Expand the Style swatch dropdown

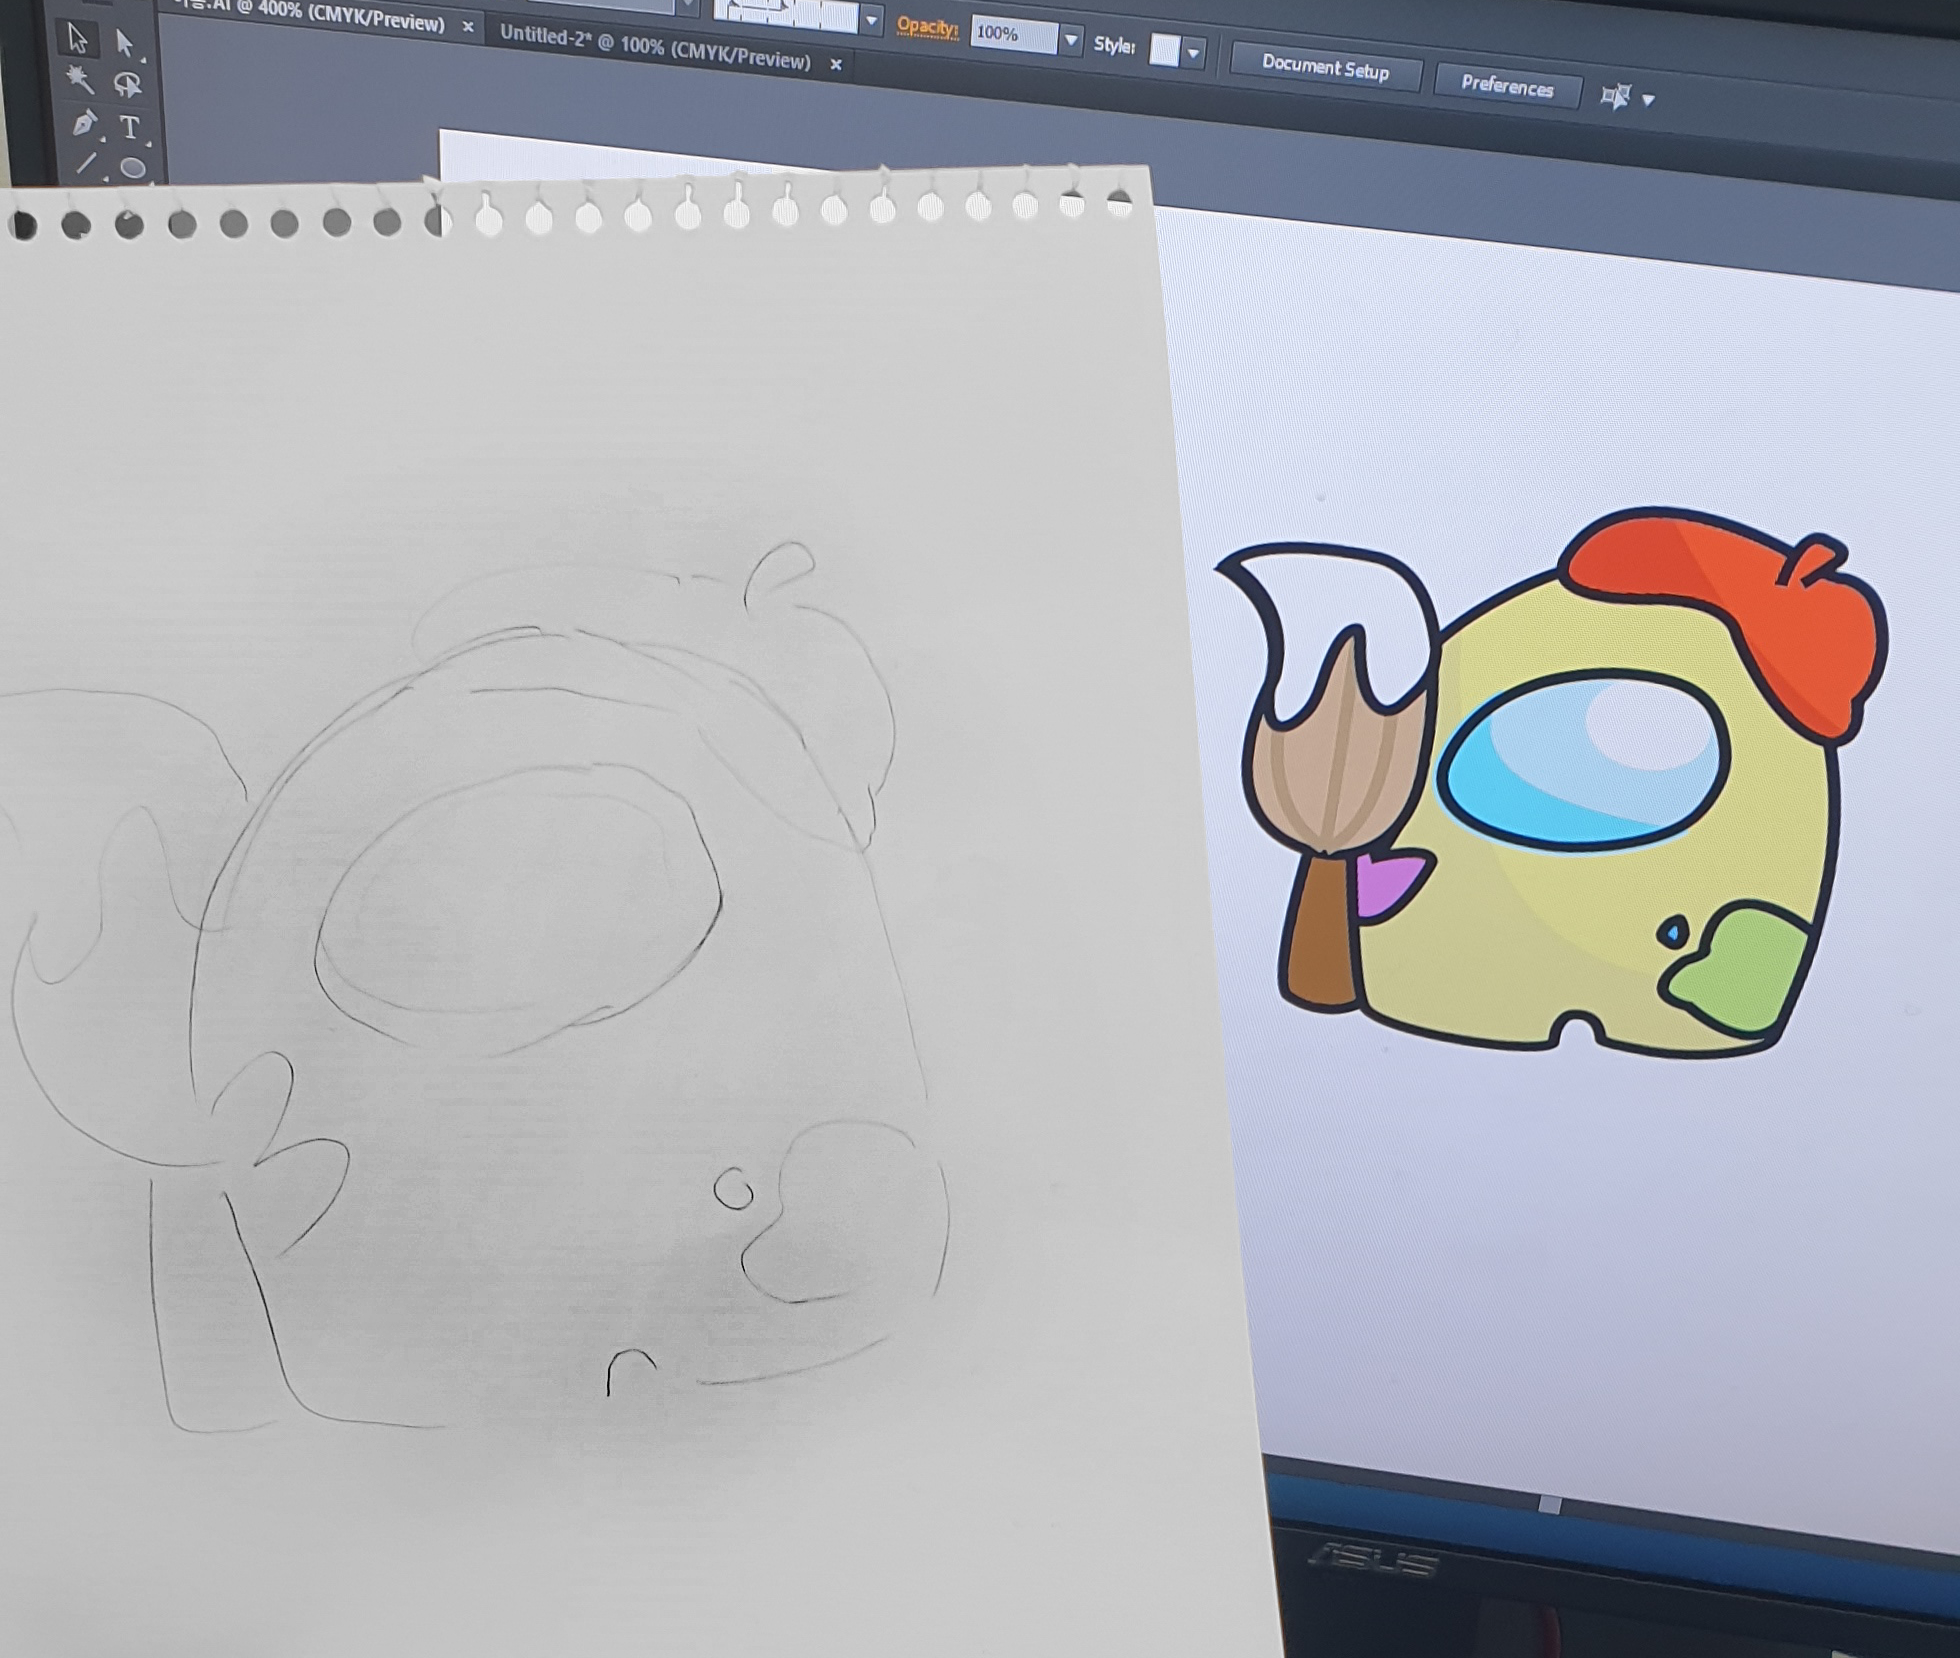pyautogui.click(x=1193, y=52)
